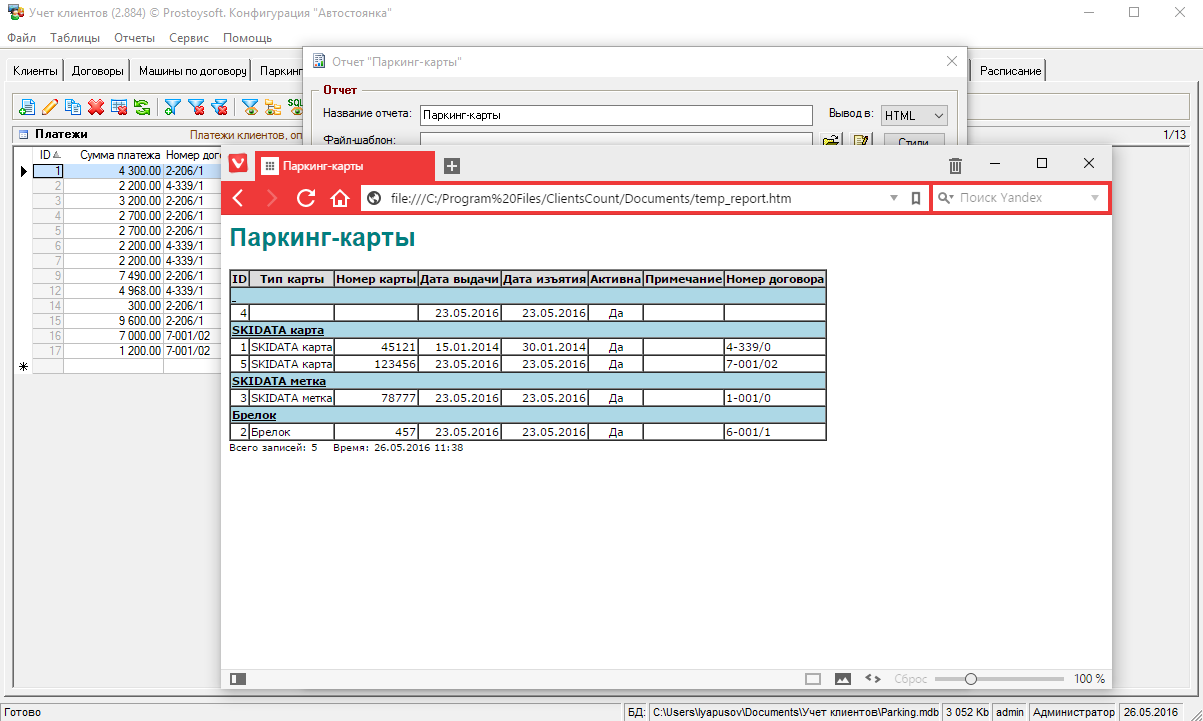Reload the page in the browser
The width and height of the screenshot is (1203, 721).
click(307, 198)
